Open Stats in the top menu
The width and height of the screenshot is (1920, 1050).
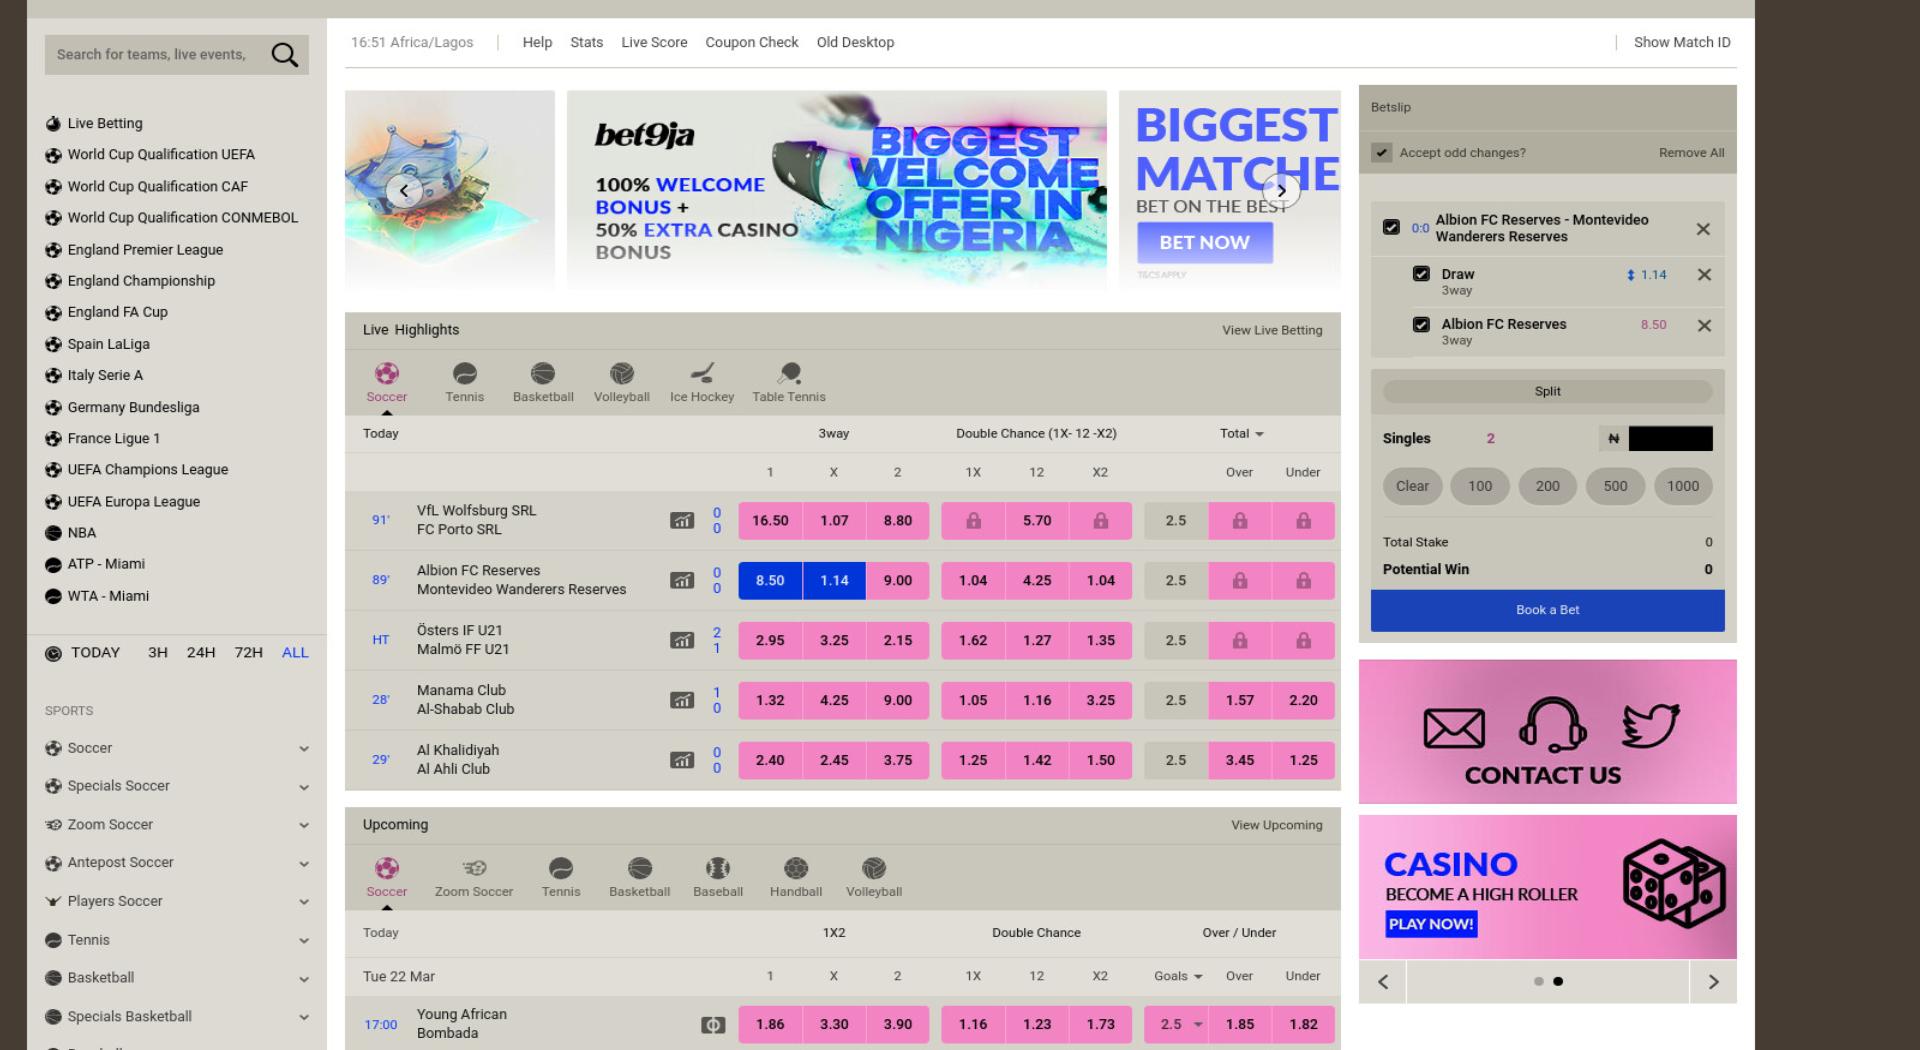[586, 42]
